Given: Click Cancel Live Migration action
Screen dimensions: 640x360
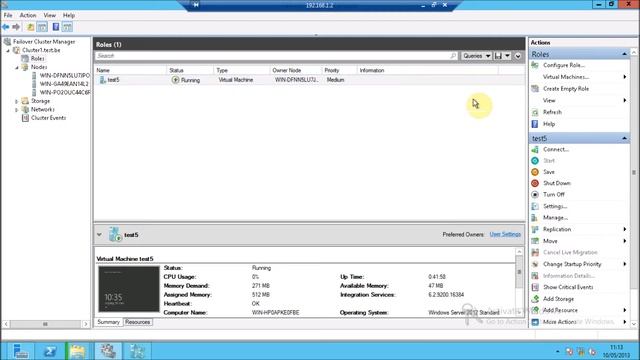Looking at the screenshot, I should tap(570, 253).
